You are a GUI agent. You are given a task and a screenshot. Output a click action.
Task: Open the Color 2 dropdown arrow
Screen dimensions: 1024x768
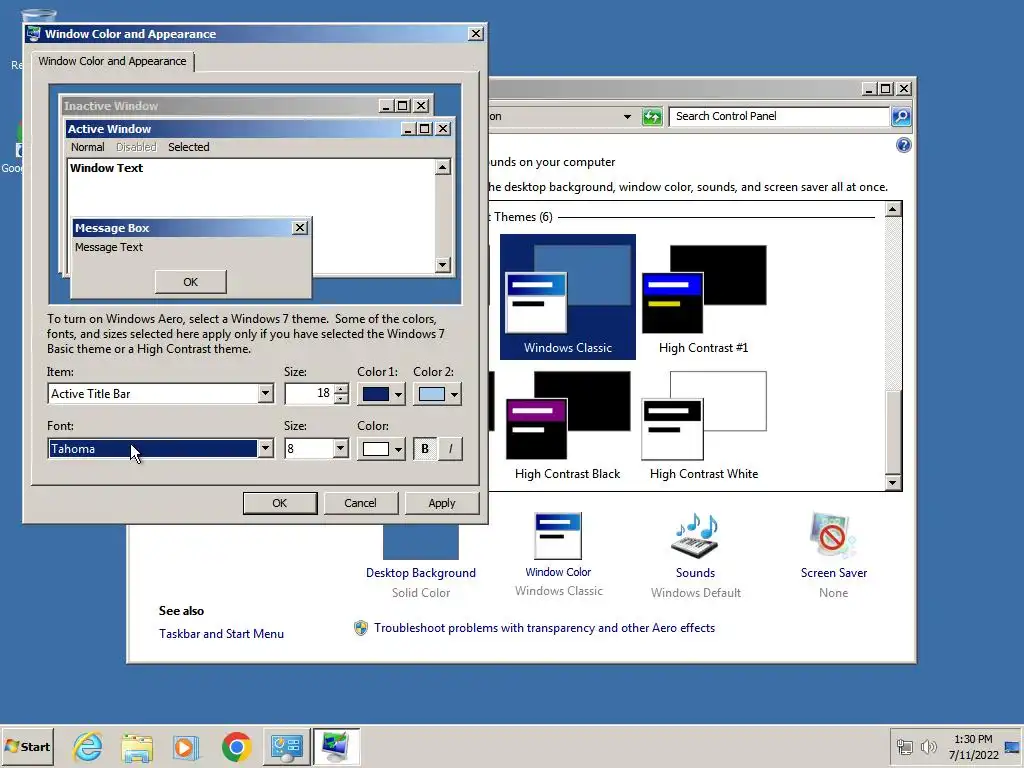pos(454,394)
